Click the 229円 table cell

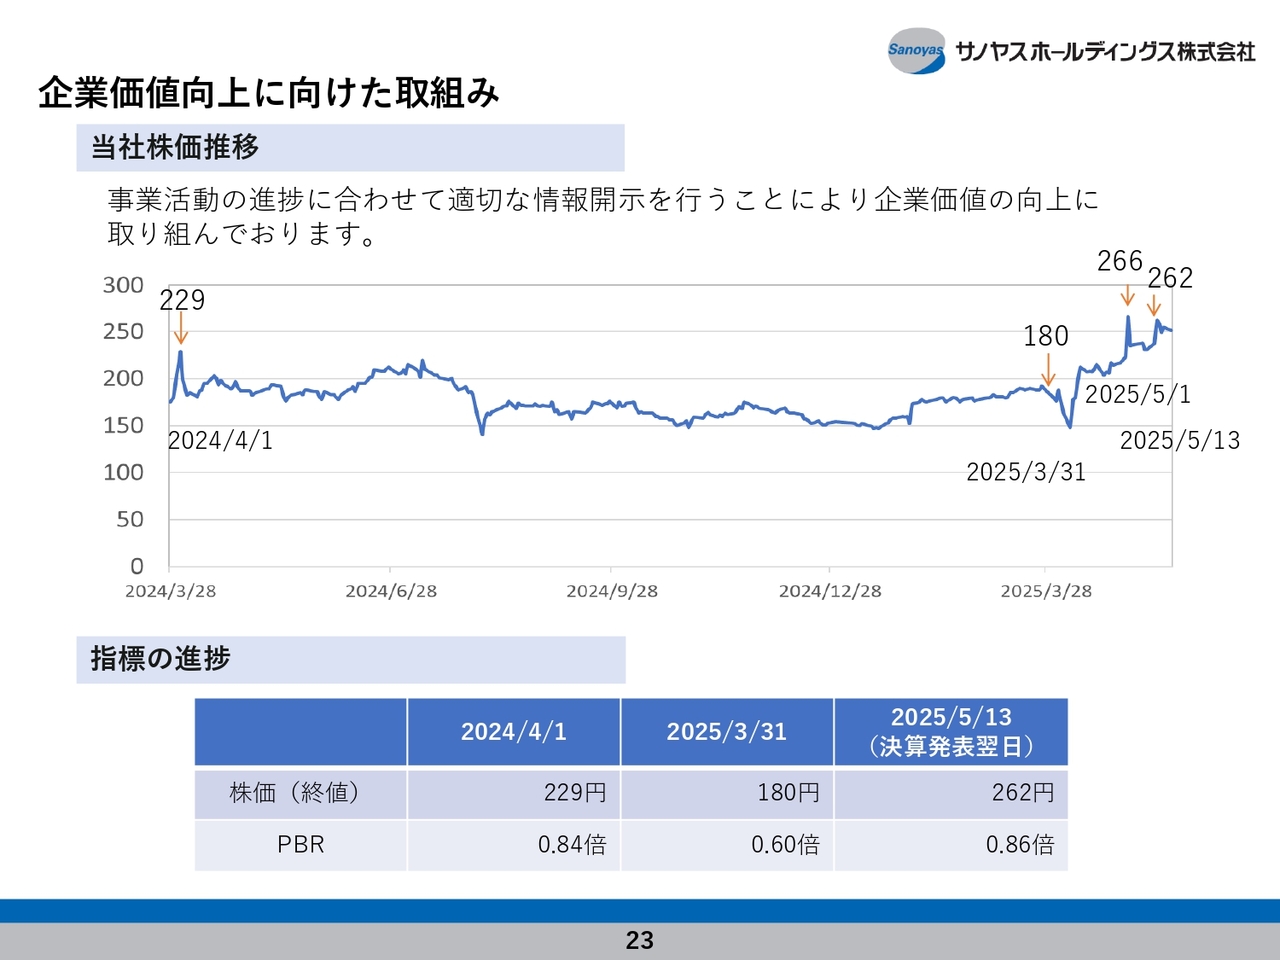point(514,793)
